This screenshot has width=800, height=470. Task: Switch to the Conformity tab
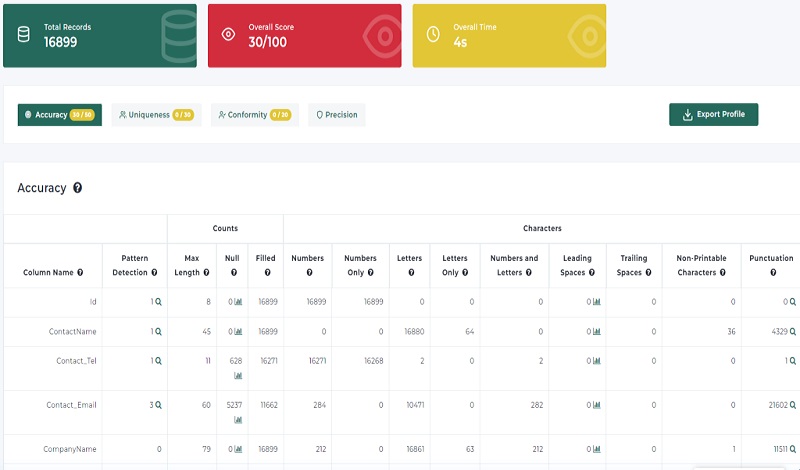point(255,115)
